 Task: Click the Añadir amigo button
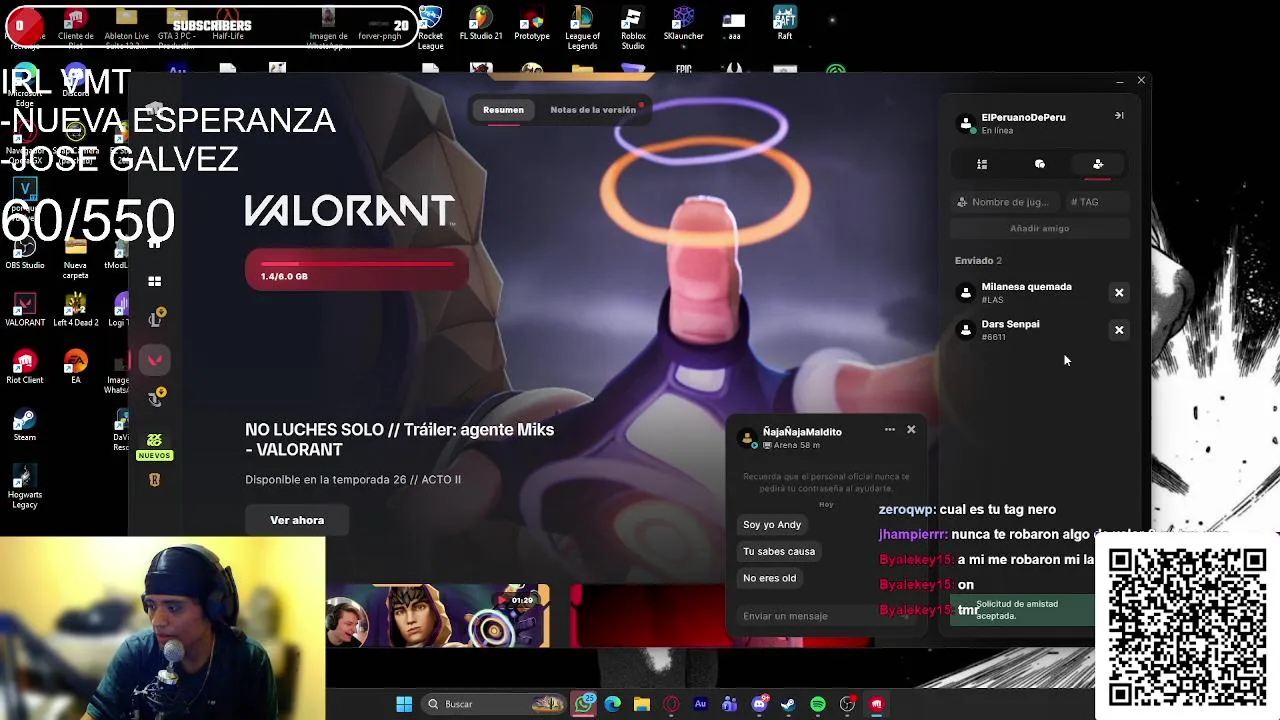(1040, 228)
